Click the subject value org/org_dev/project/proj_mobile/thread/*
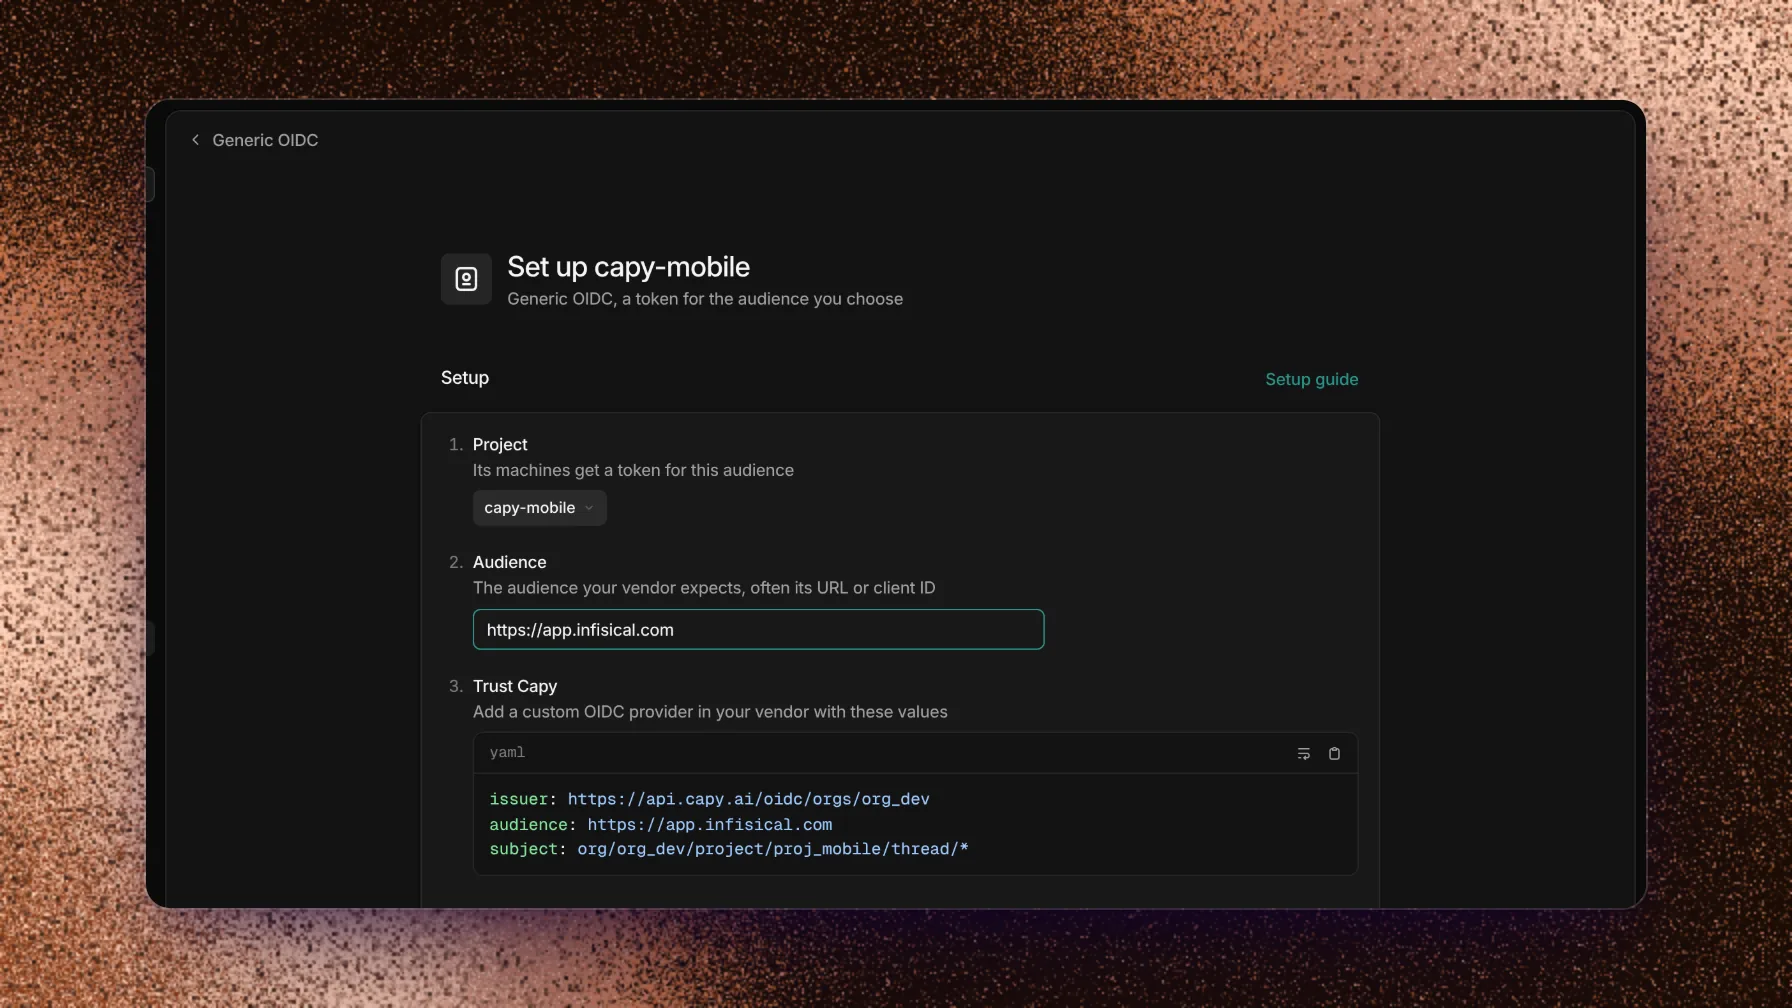Screen dimensions: 1792x1008 (772, 849)
